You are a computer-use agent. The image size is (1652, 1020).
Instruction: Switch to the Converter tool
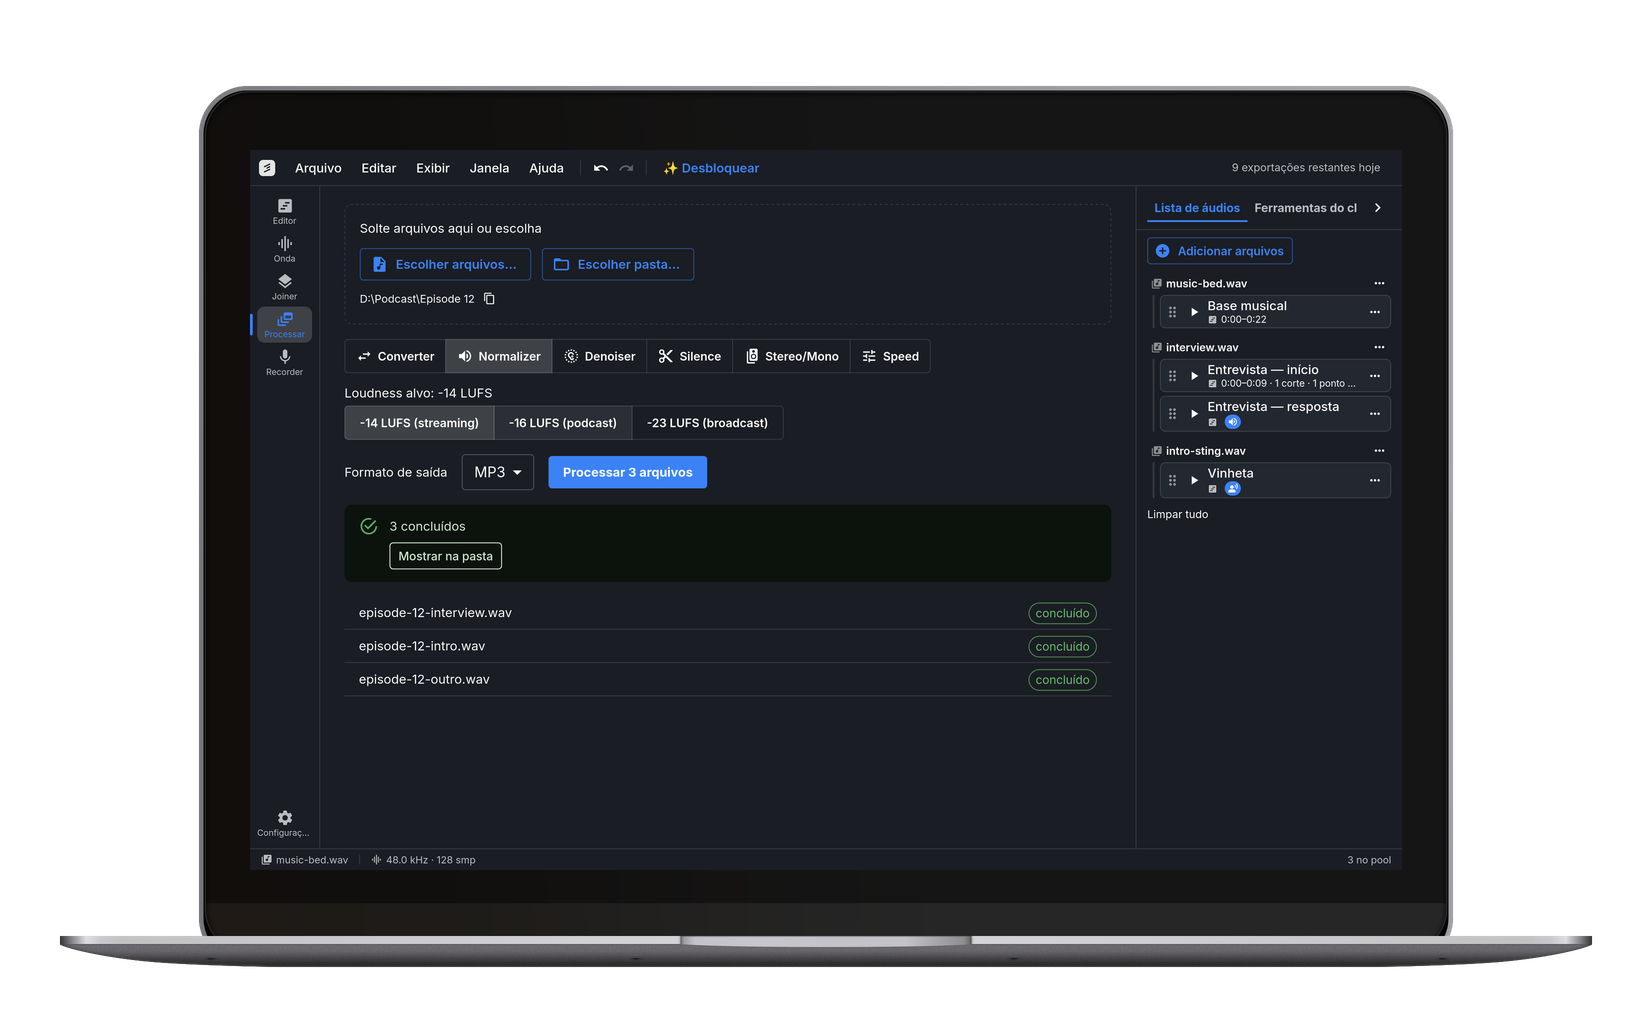pyautogui.click(x=396, y=356)
